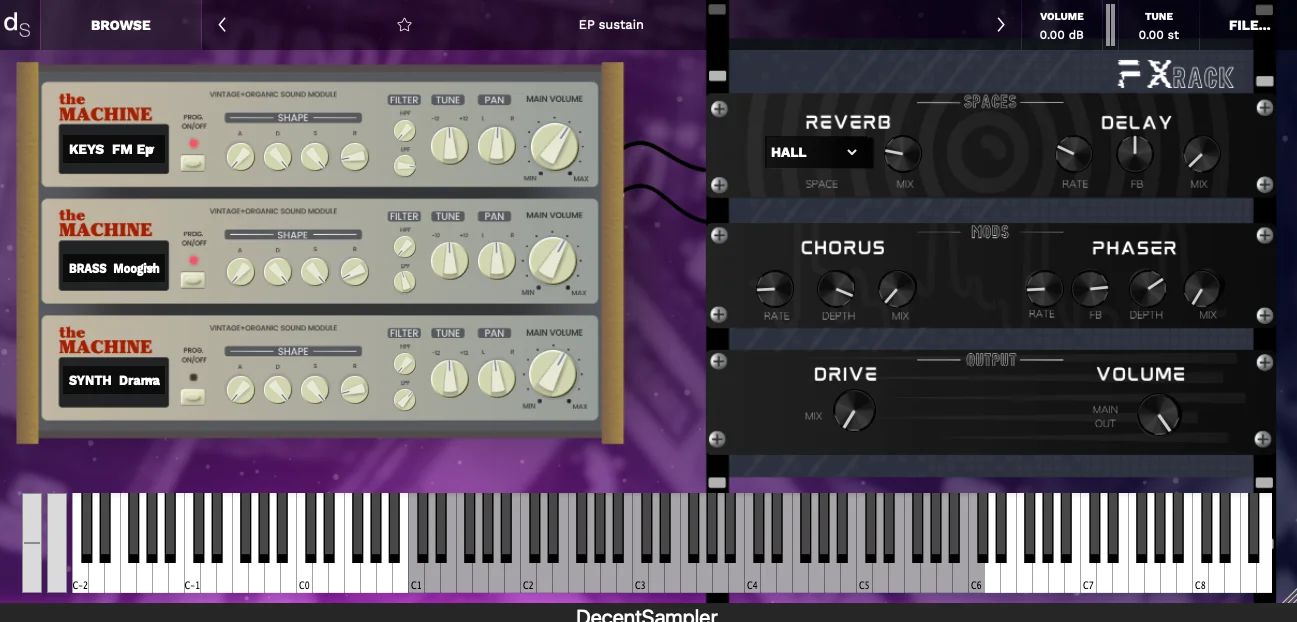The image size is (1297, 622).
Task: Click the Delay RATE knob
Action: [x=1075, y=154]
